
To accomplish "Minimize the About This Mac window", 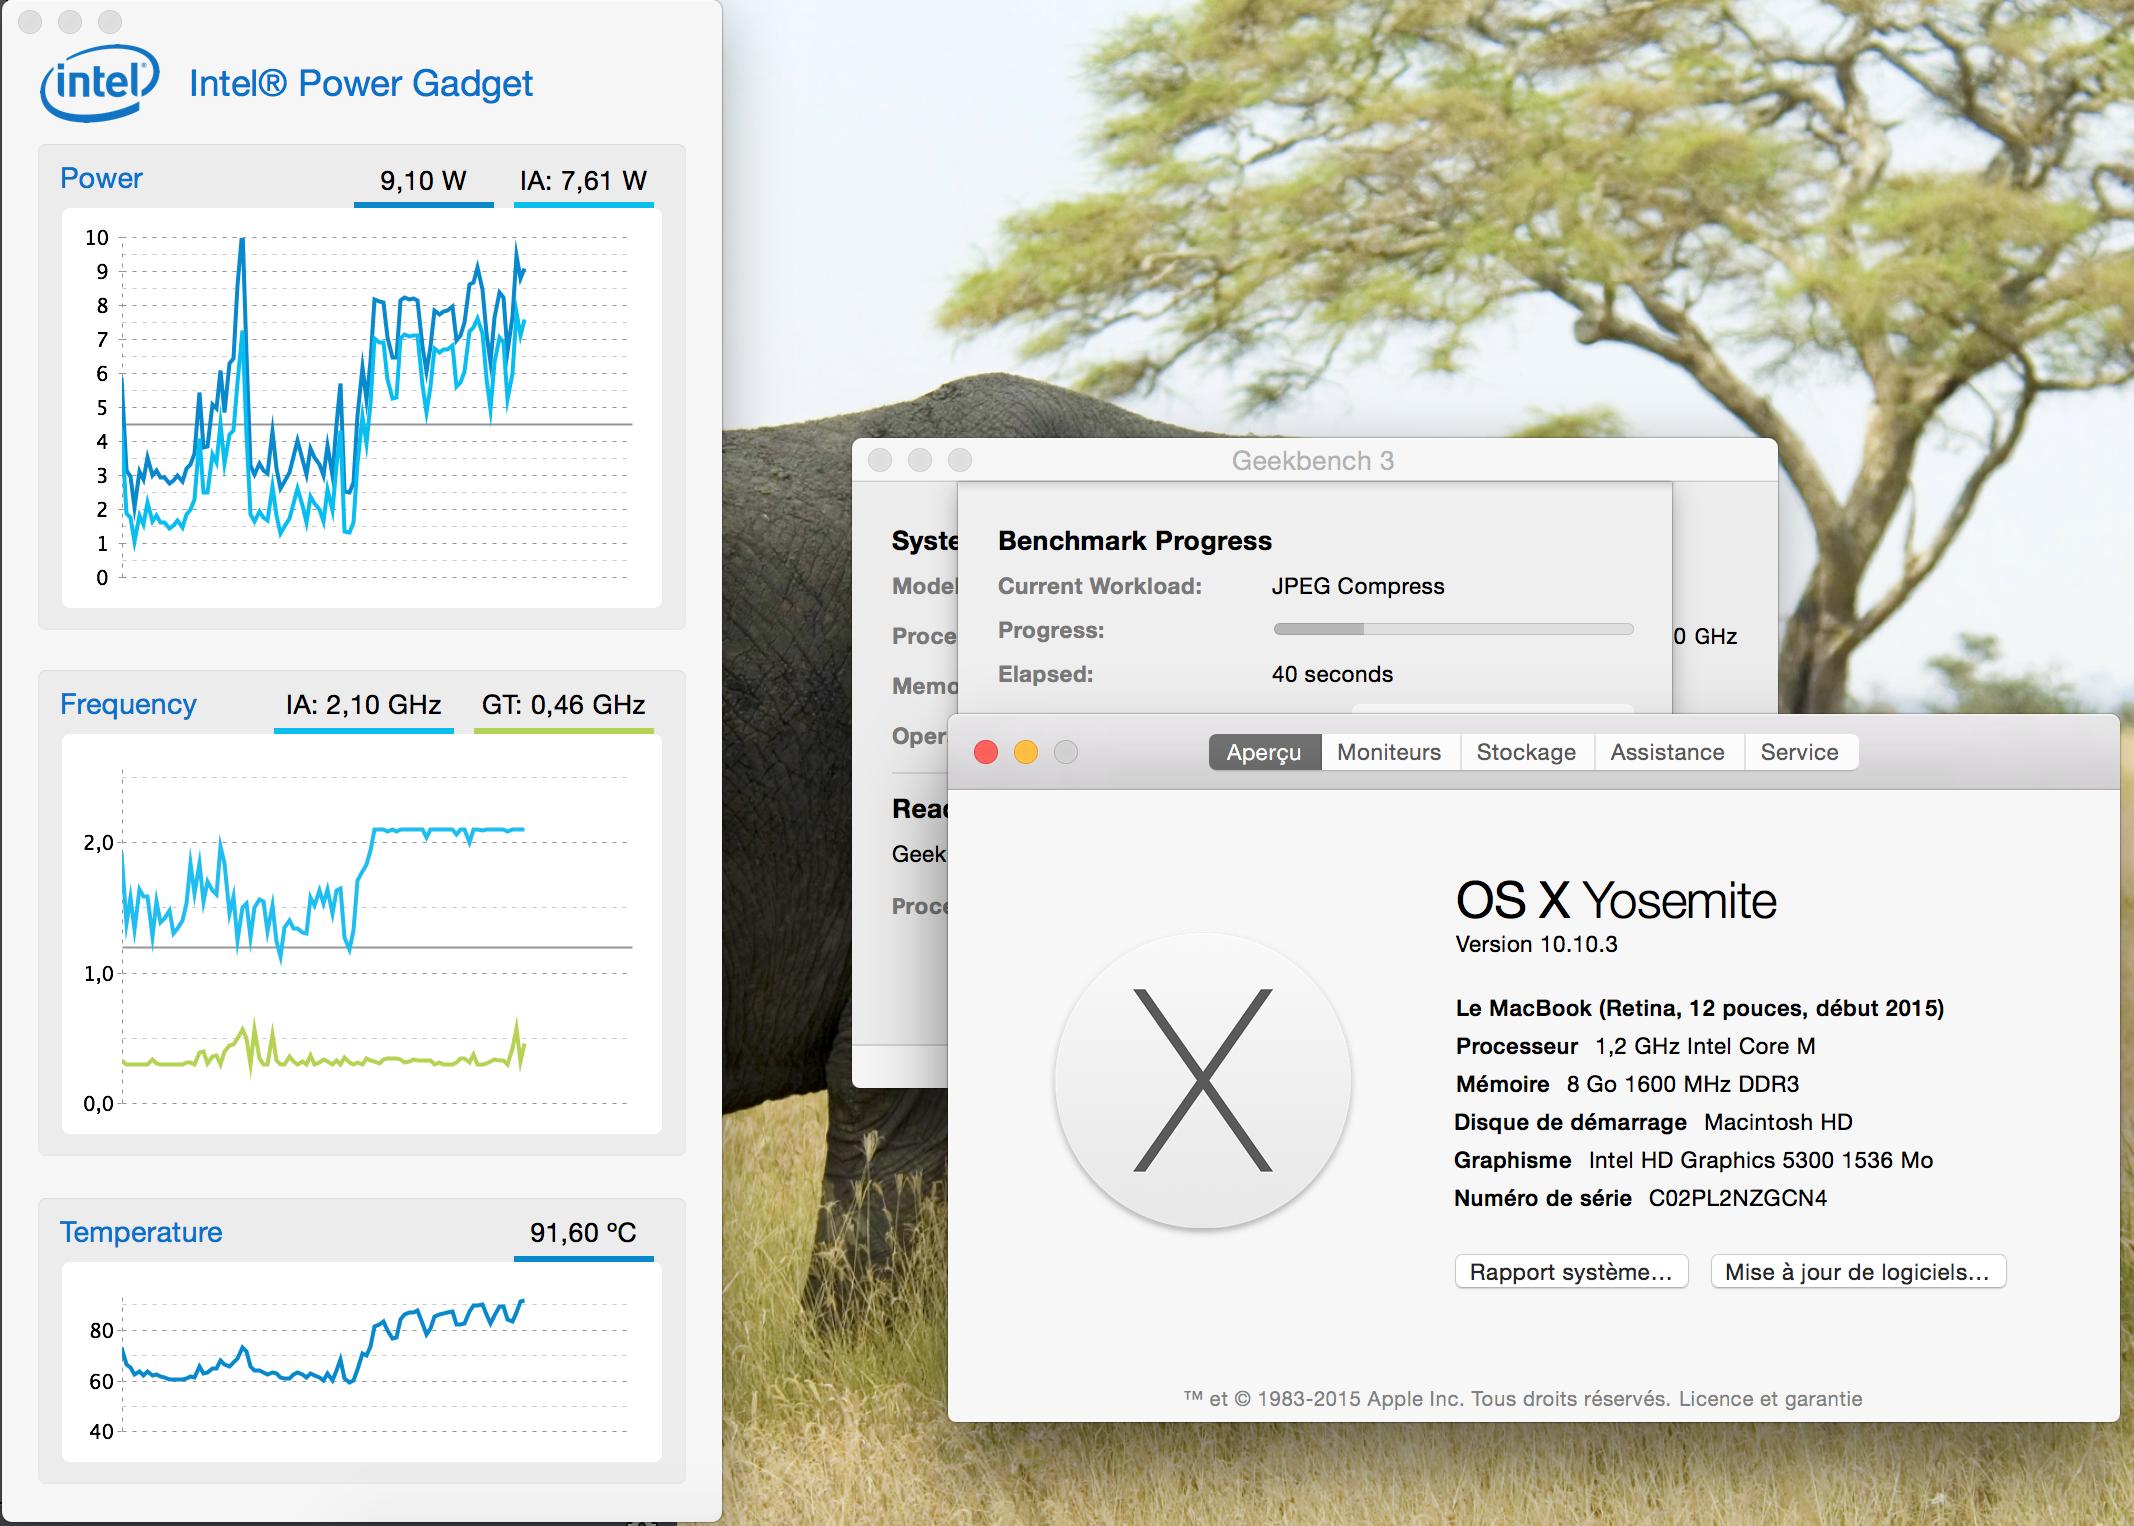I will (x=1026, y=752).
